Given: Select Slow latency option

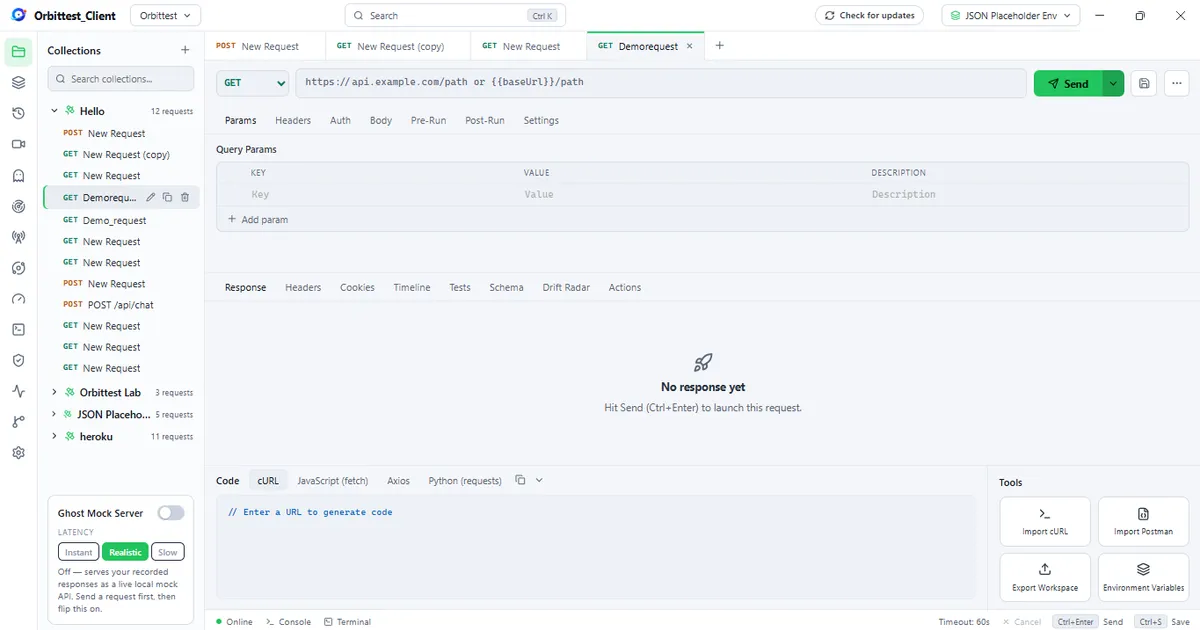Looking at the screenshot, I should 168,552.
